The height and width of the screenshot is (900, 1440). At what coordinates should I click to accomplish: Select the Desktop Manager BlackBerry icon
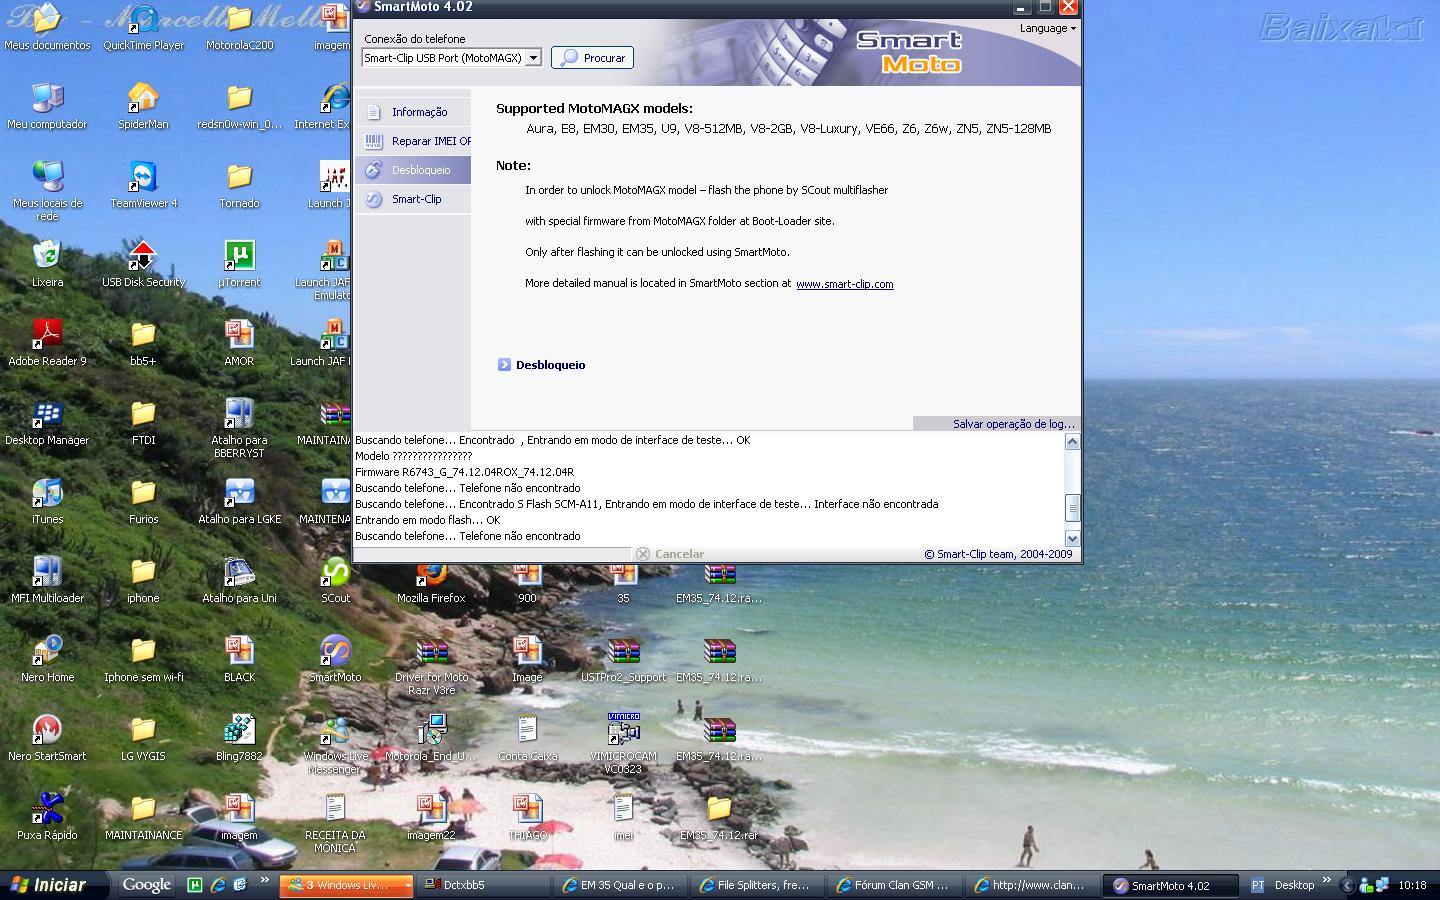point(47,423)
